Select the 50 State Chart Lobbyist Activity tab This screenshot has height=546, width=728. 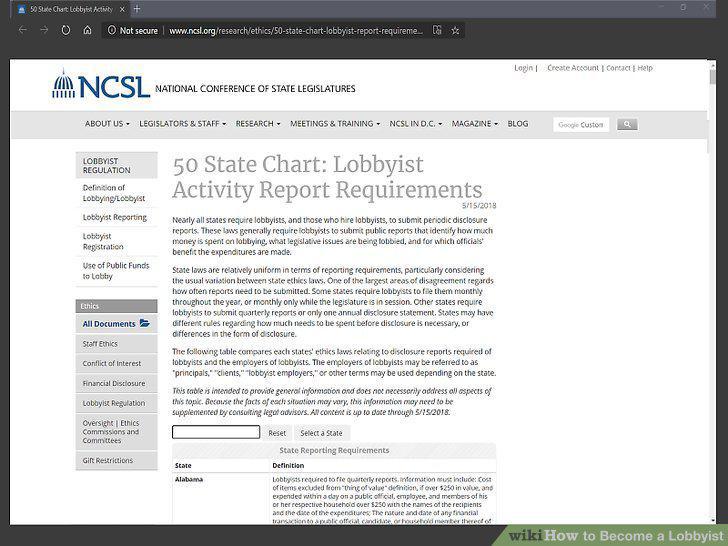[71, 9]
